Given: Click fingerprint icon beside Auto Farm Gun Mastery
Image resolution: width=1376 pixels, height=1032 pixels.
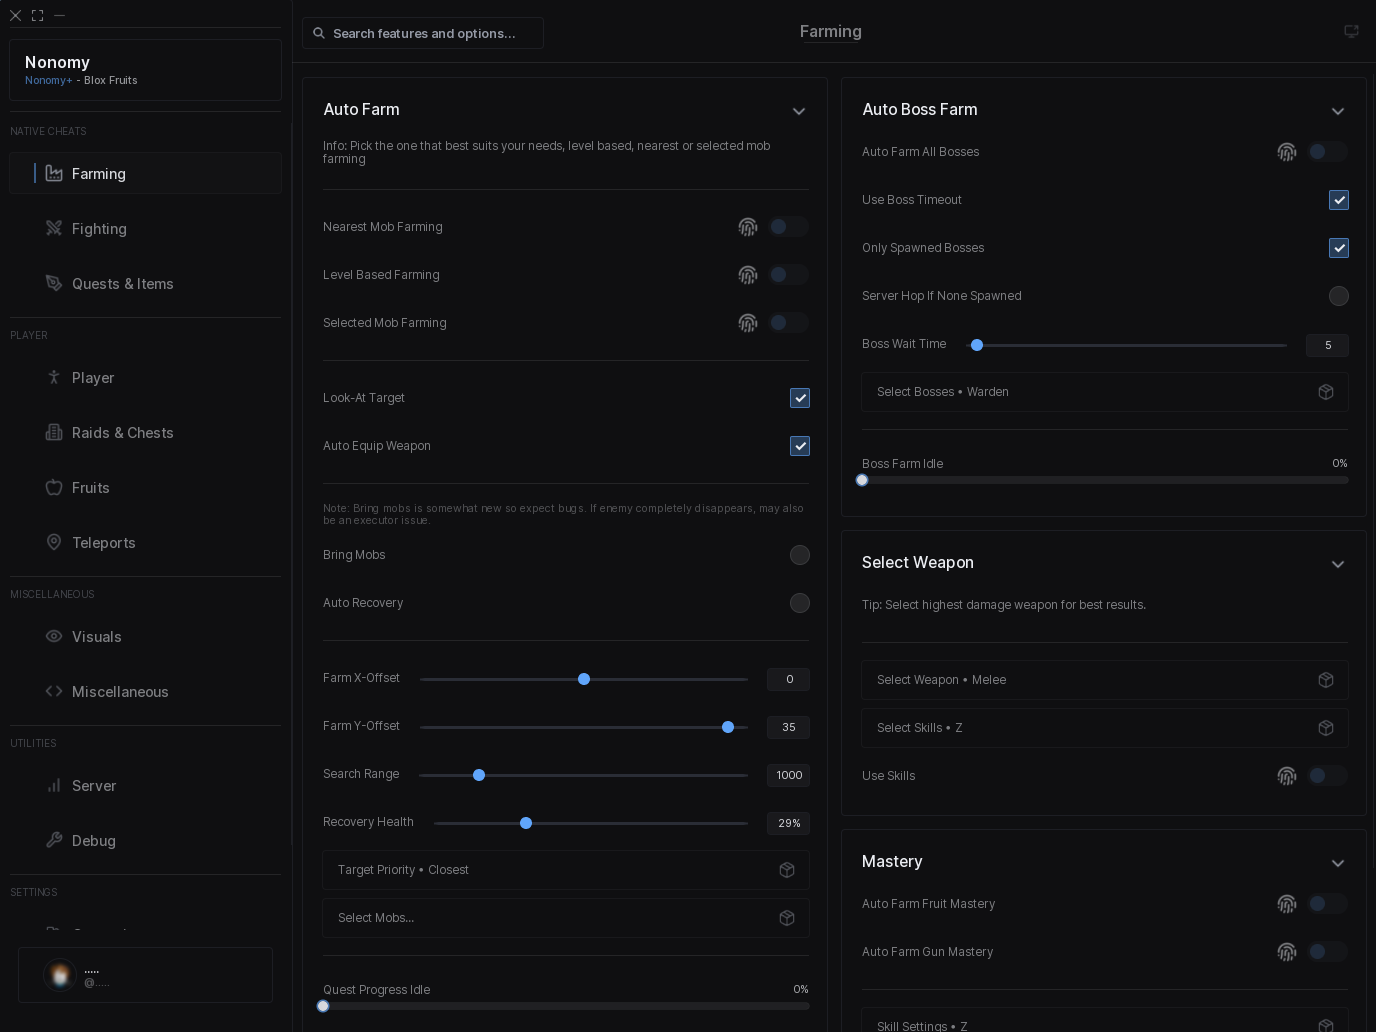Looking at the screenshot, I should click(x=1287, y=952).
